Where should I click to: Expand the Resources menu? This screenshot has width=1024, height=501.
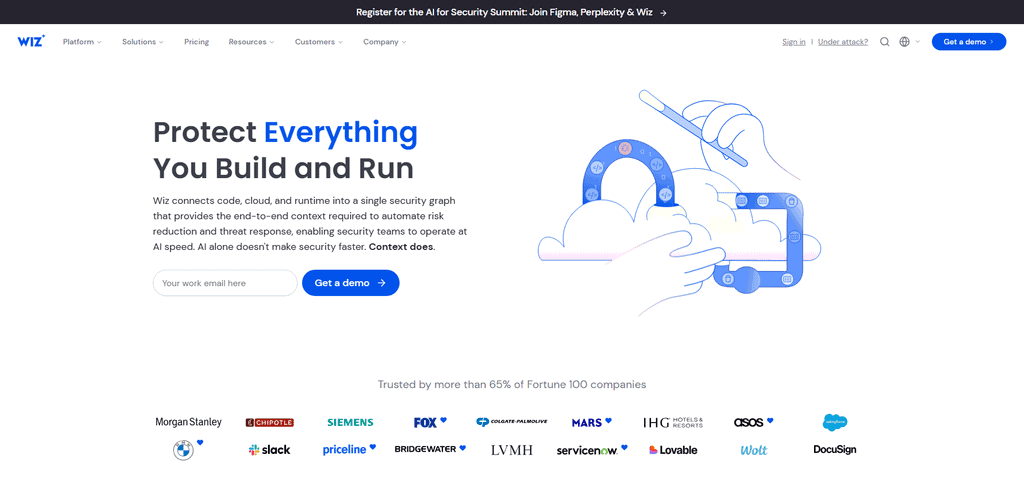point(251,42)
